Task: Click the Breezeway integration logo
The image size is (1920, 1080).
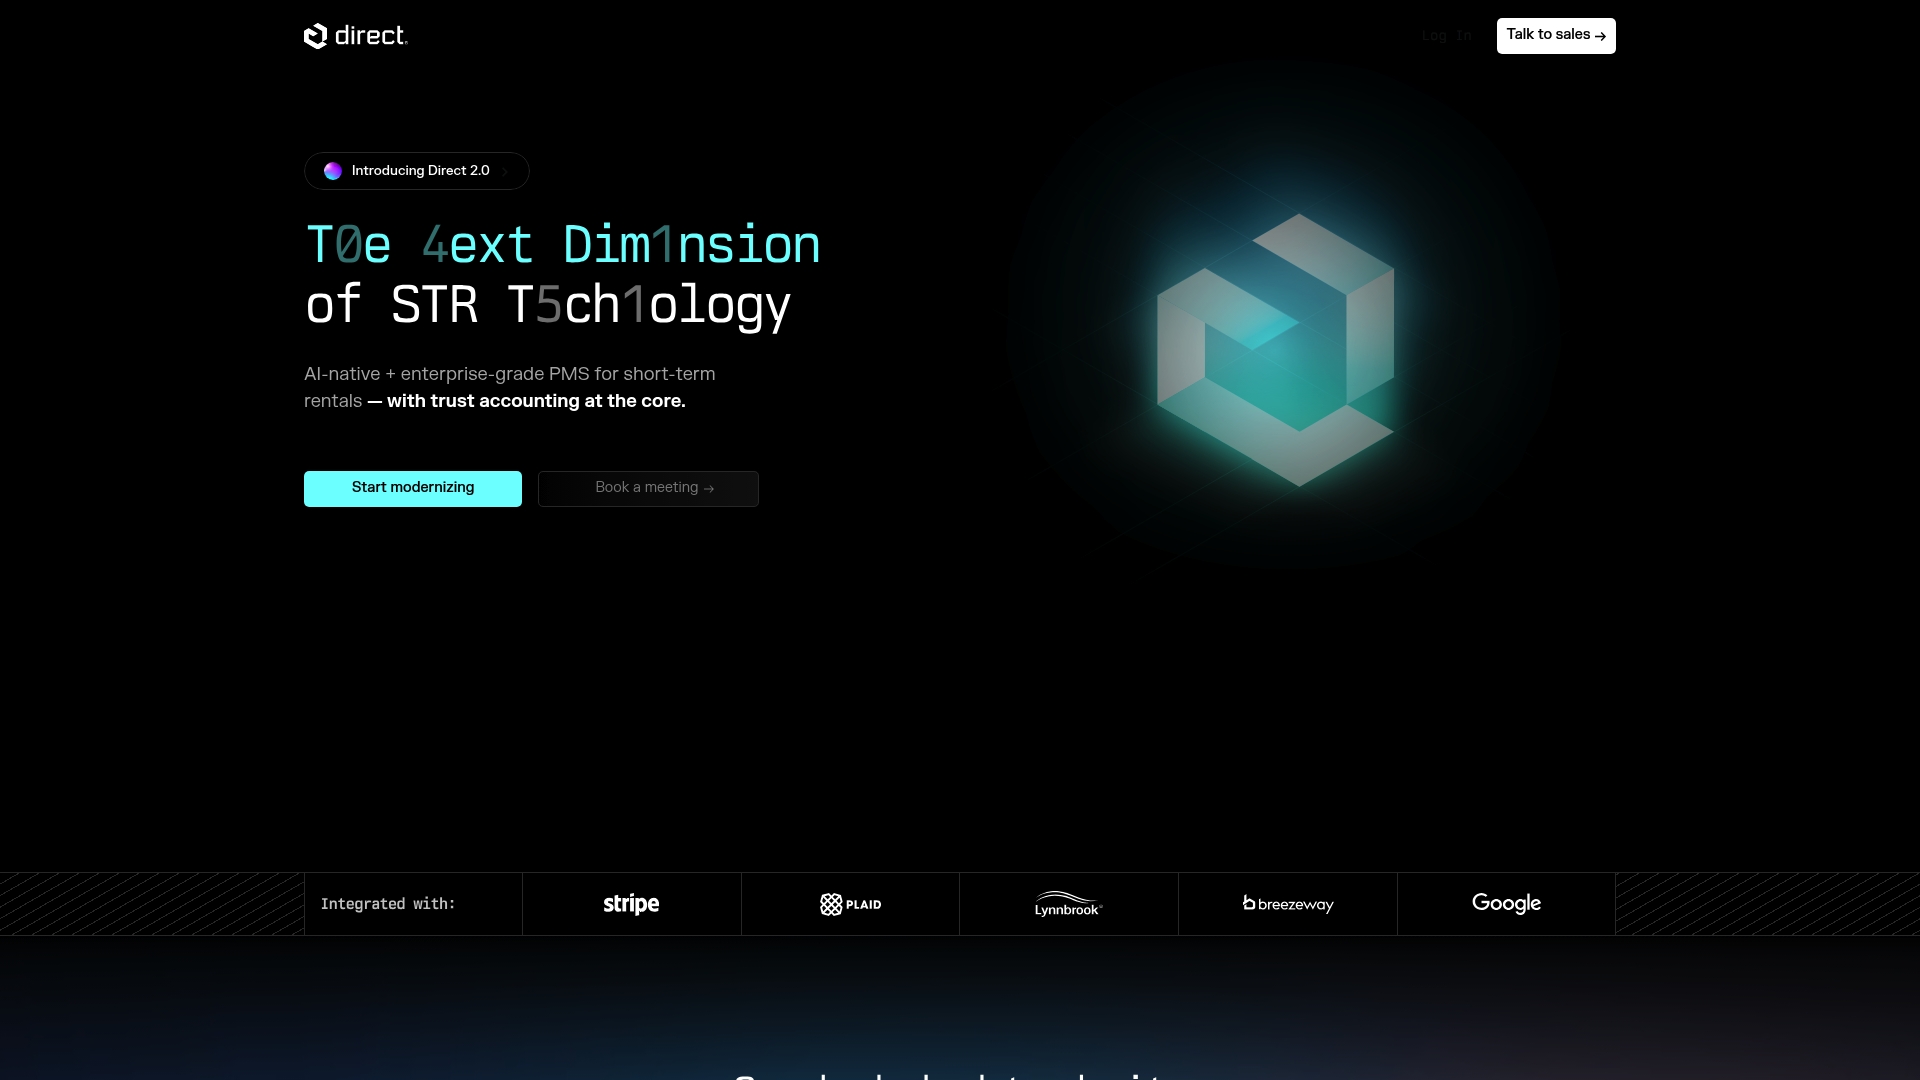Action: click(1288, 904)
